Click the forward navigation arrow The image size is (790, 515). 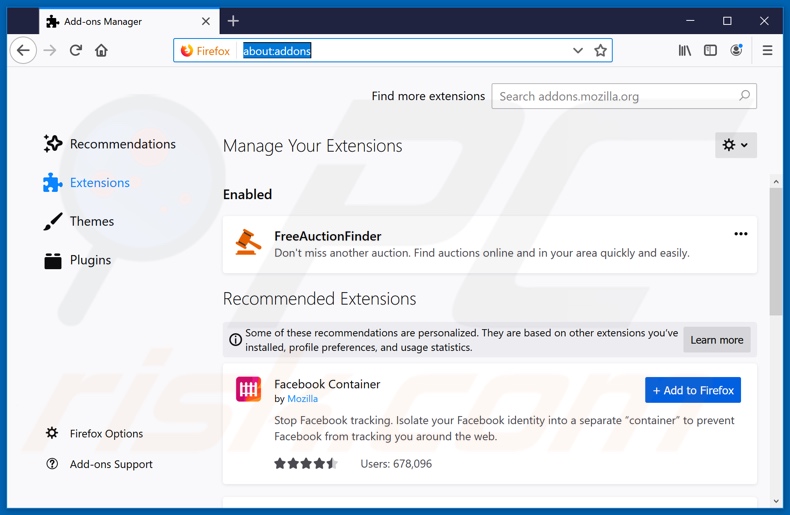click(x=49, y=50)
